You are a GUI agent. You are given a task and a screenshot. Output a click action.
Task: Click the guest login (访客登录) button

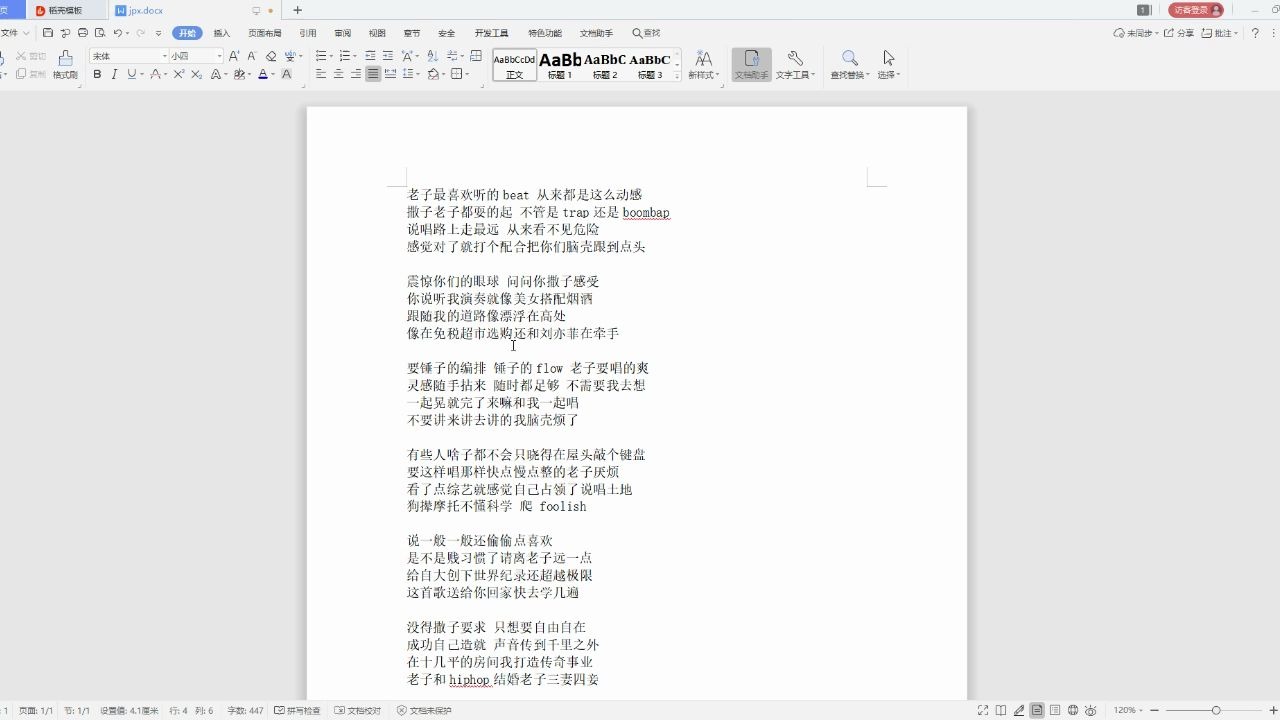click(x=1196, y=10)
